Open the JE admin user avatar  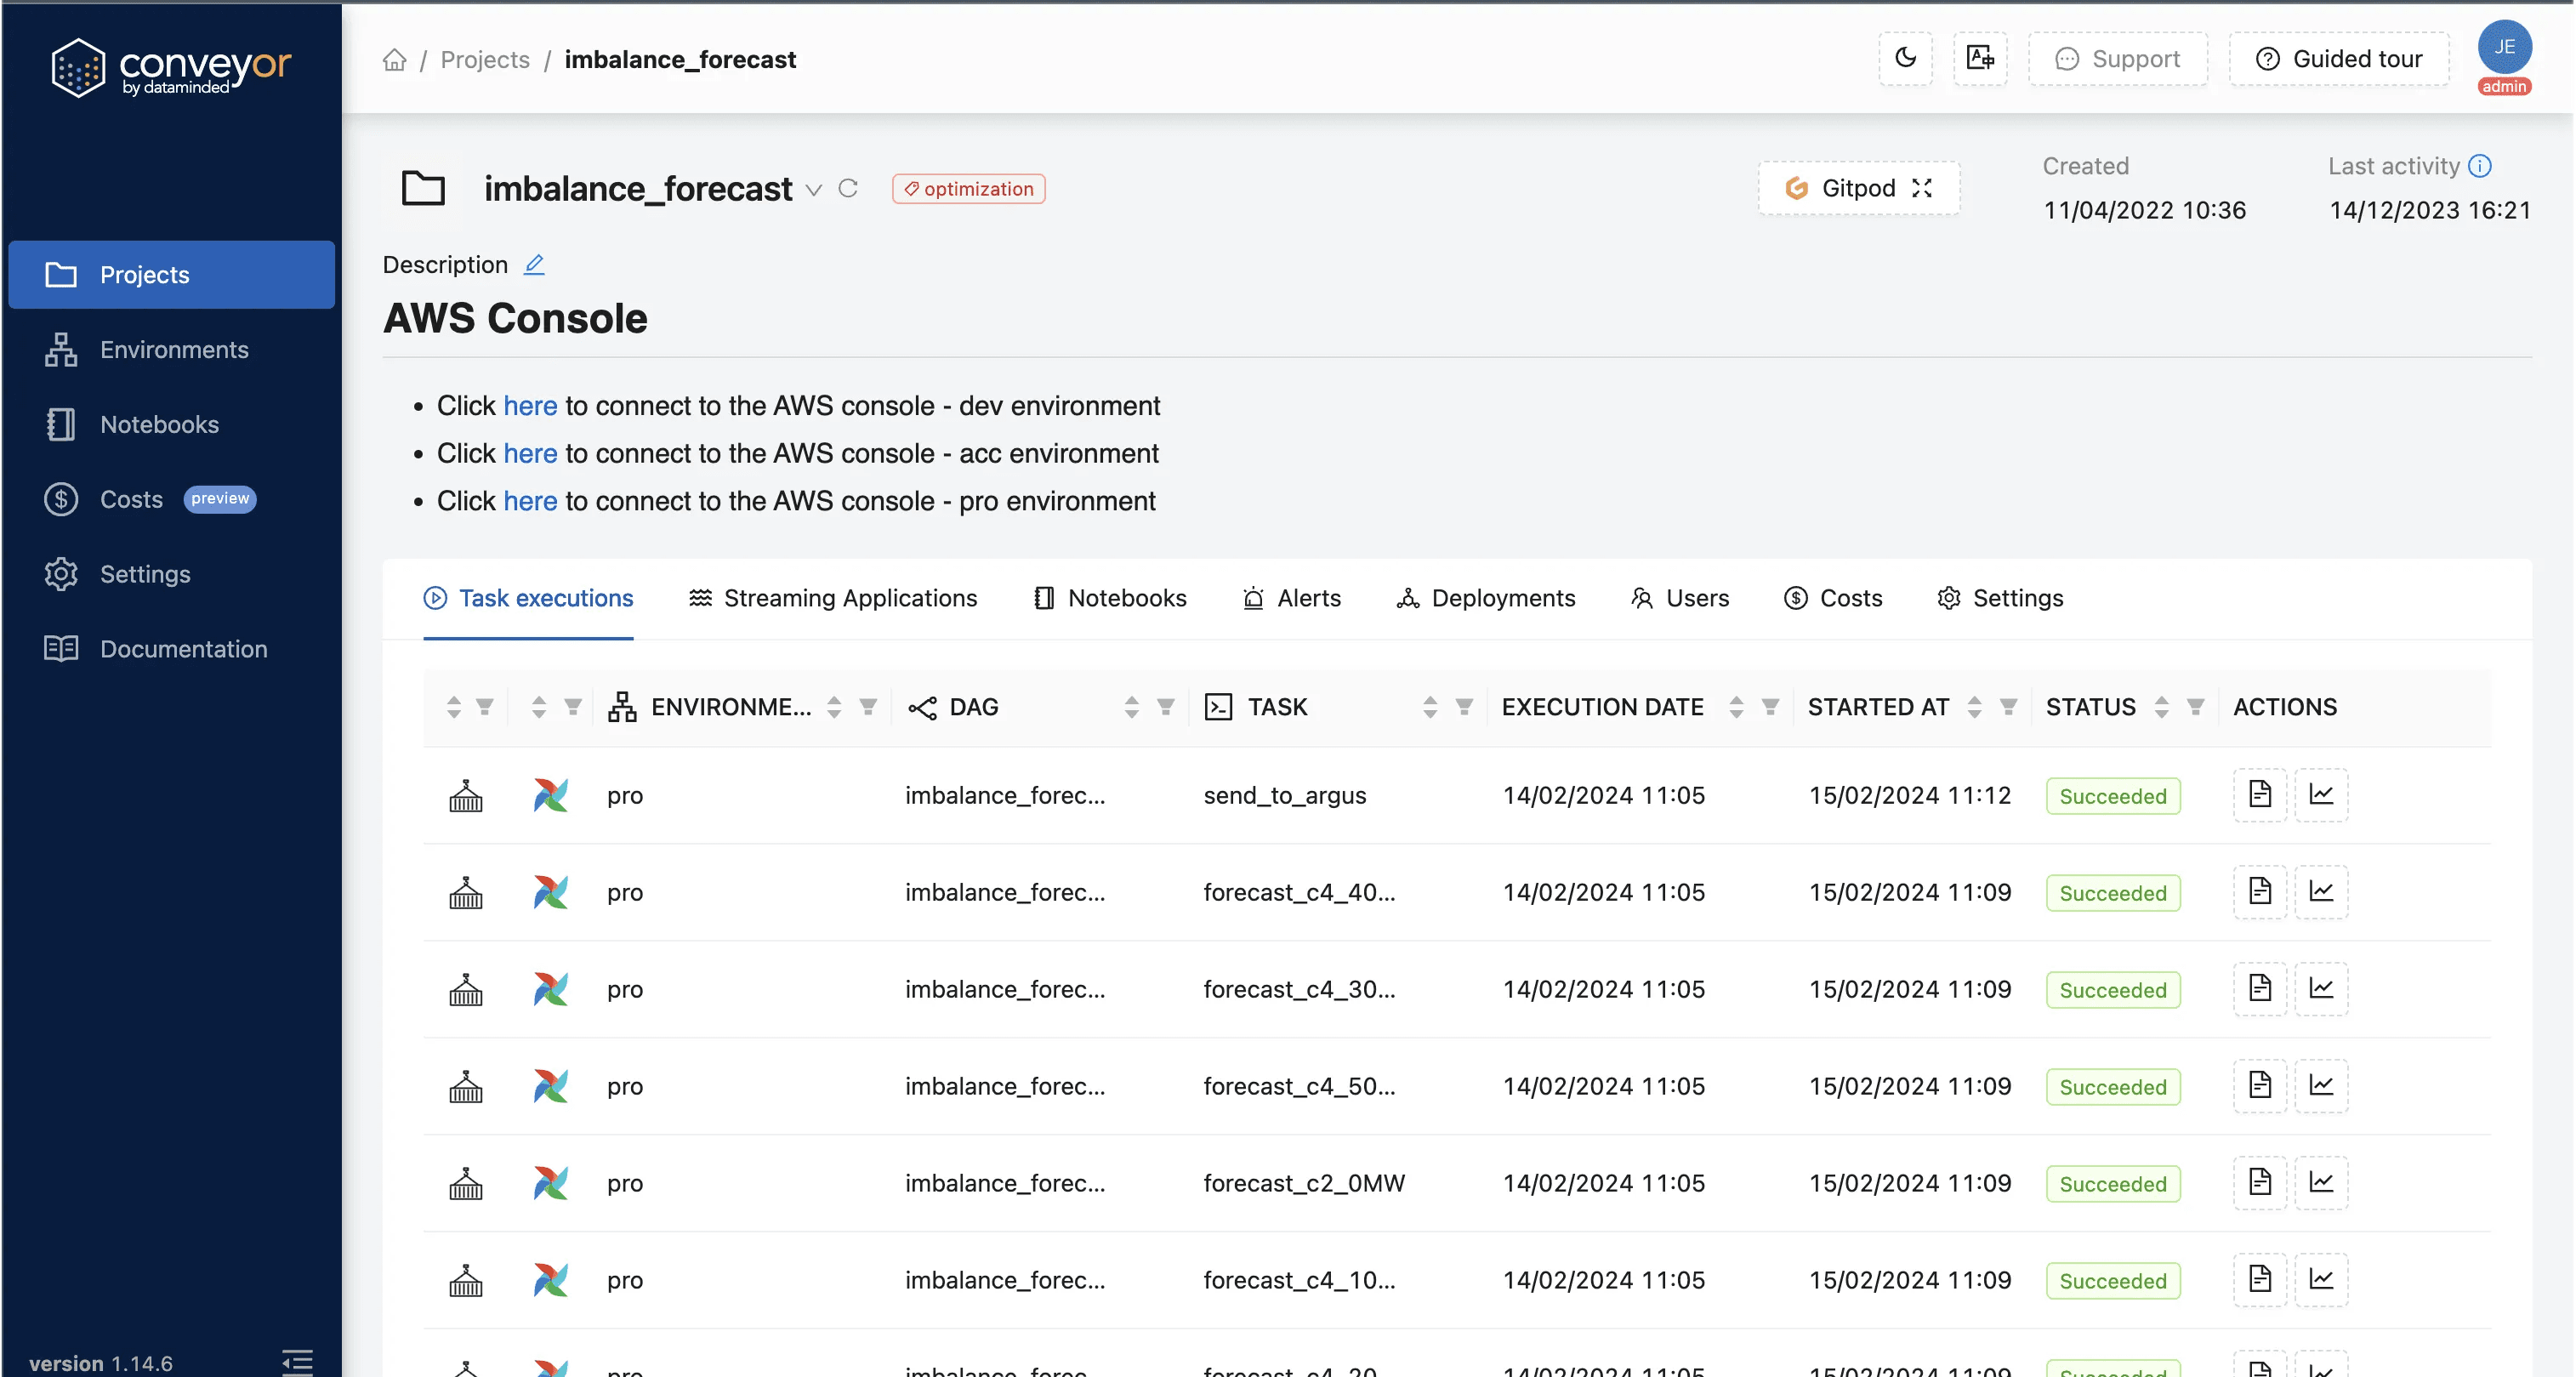(2504, 48)
